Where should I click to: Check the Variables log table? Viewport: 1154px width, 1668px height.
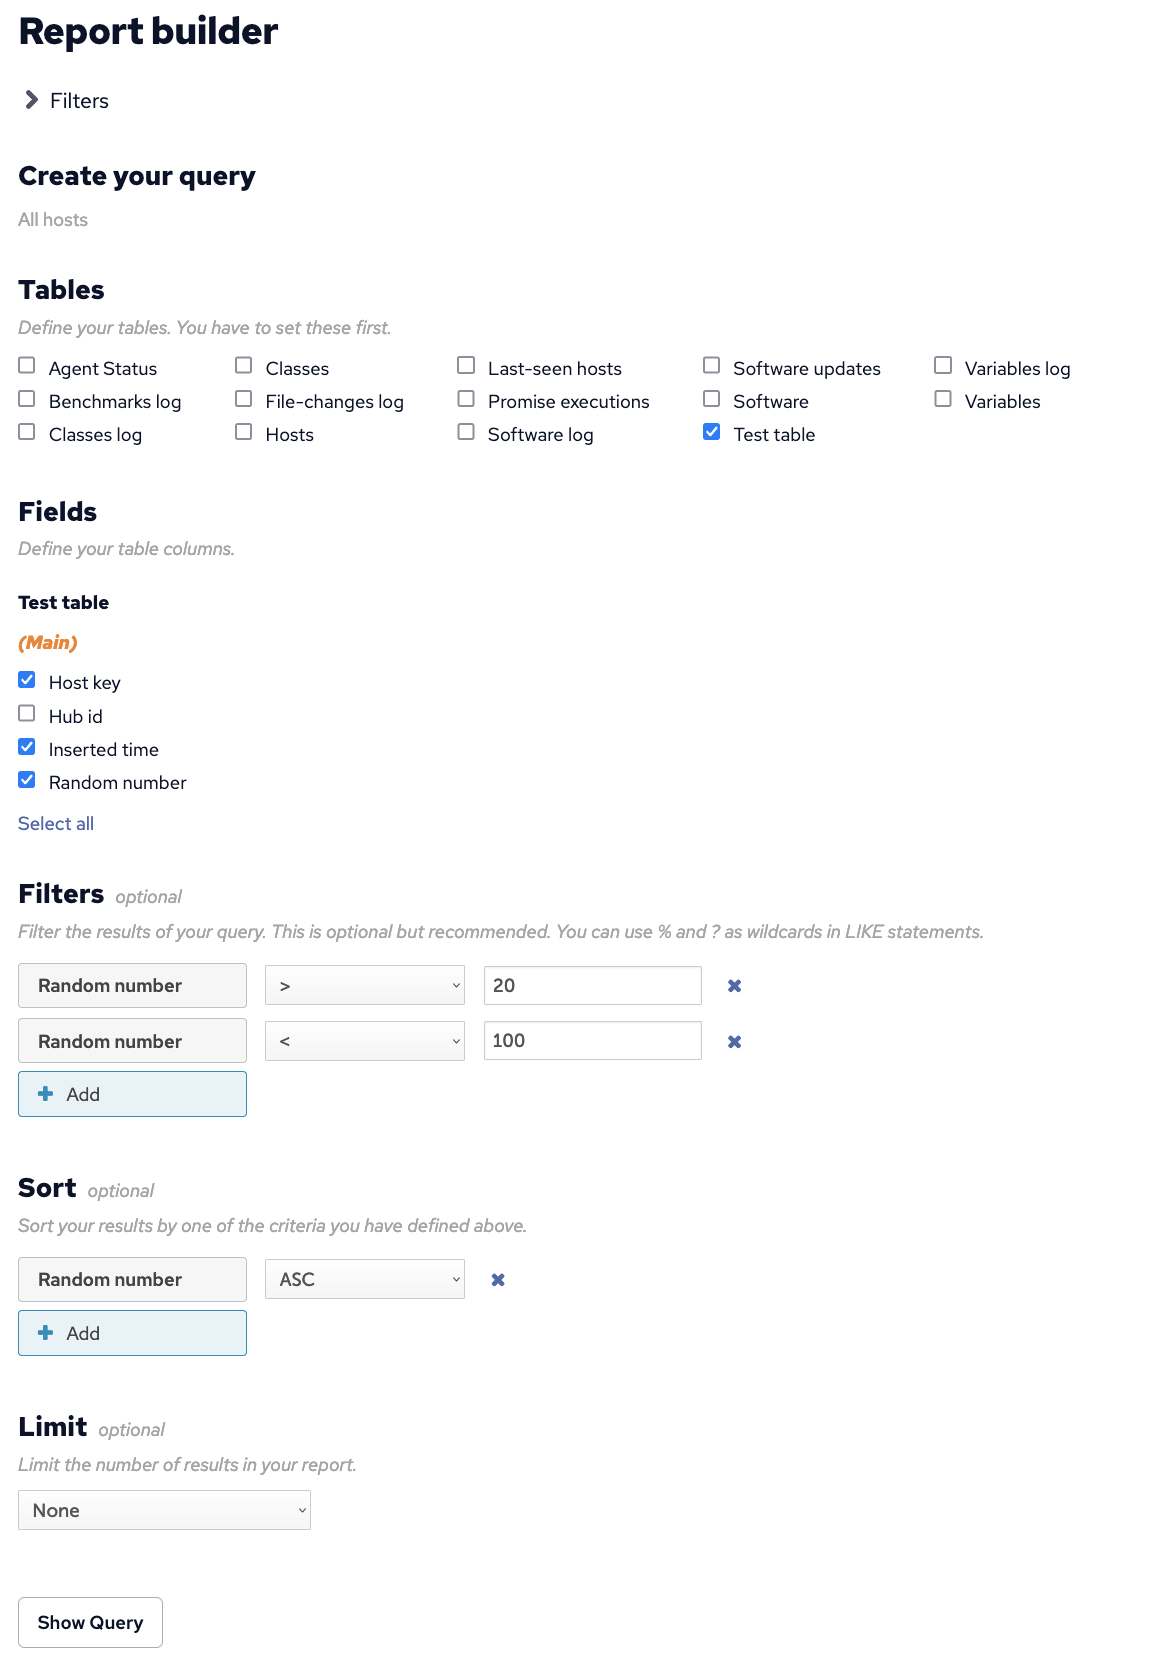(x=942, y=365)
